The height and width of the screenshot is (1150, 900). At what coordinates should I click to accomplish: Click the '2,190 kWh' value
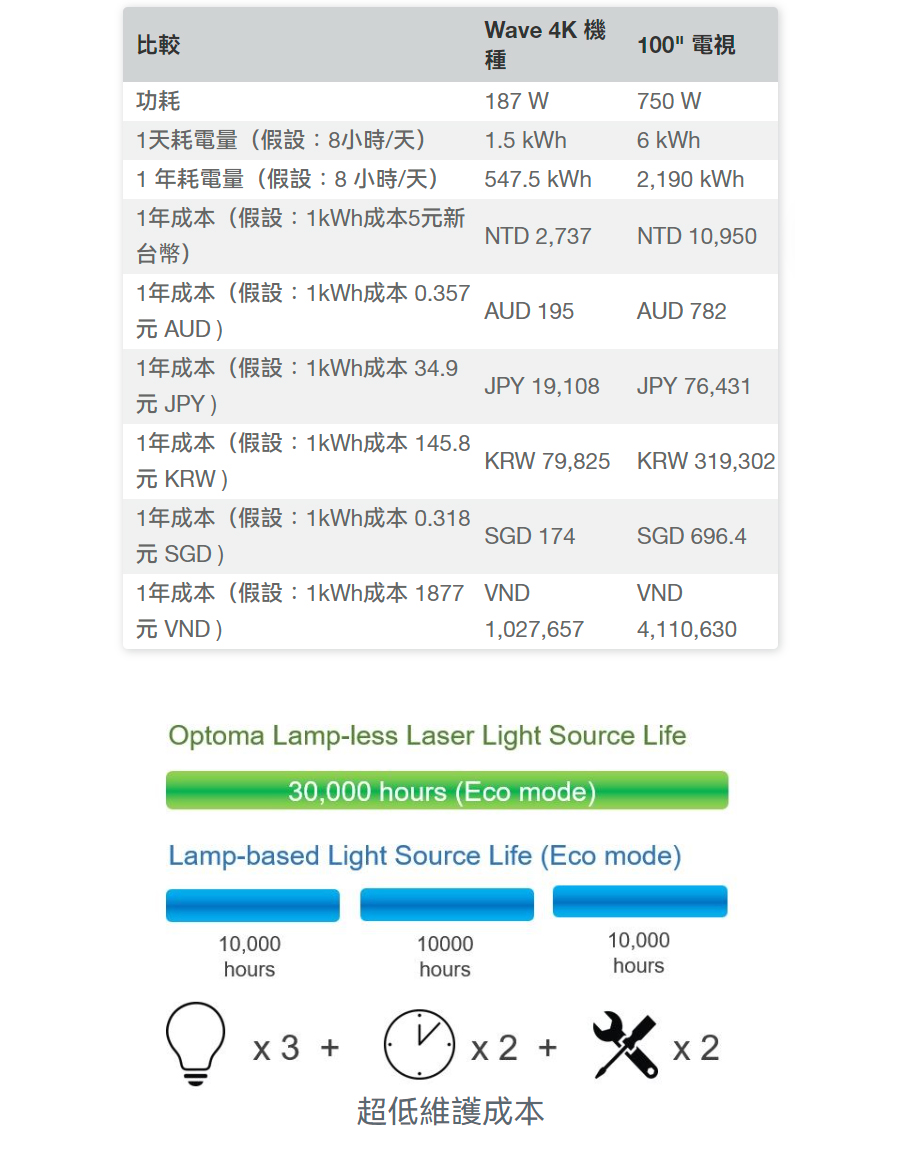coord(690,179)
